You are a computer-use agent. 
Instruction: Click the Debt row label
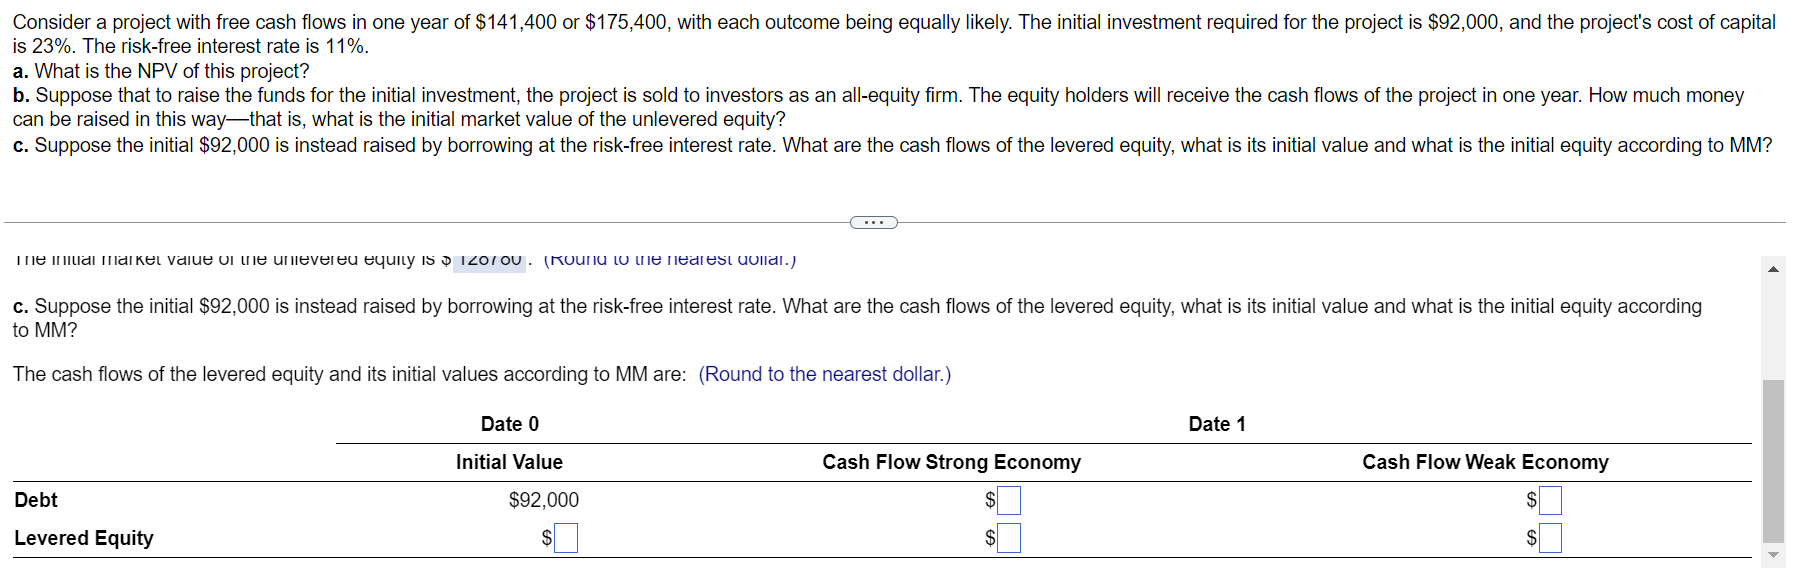click(35, 499)
